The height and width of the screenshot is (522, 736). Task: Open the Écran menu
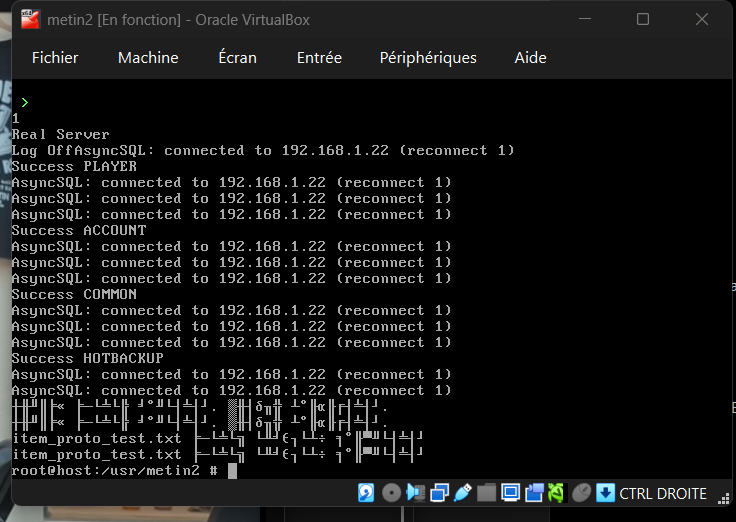click(238, 58)
